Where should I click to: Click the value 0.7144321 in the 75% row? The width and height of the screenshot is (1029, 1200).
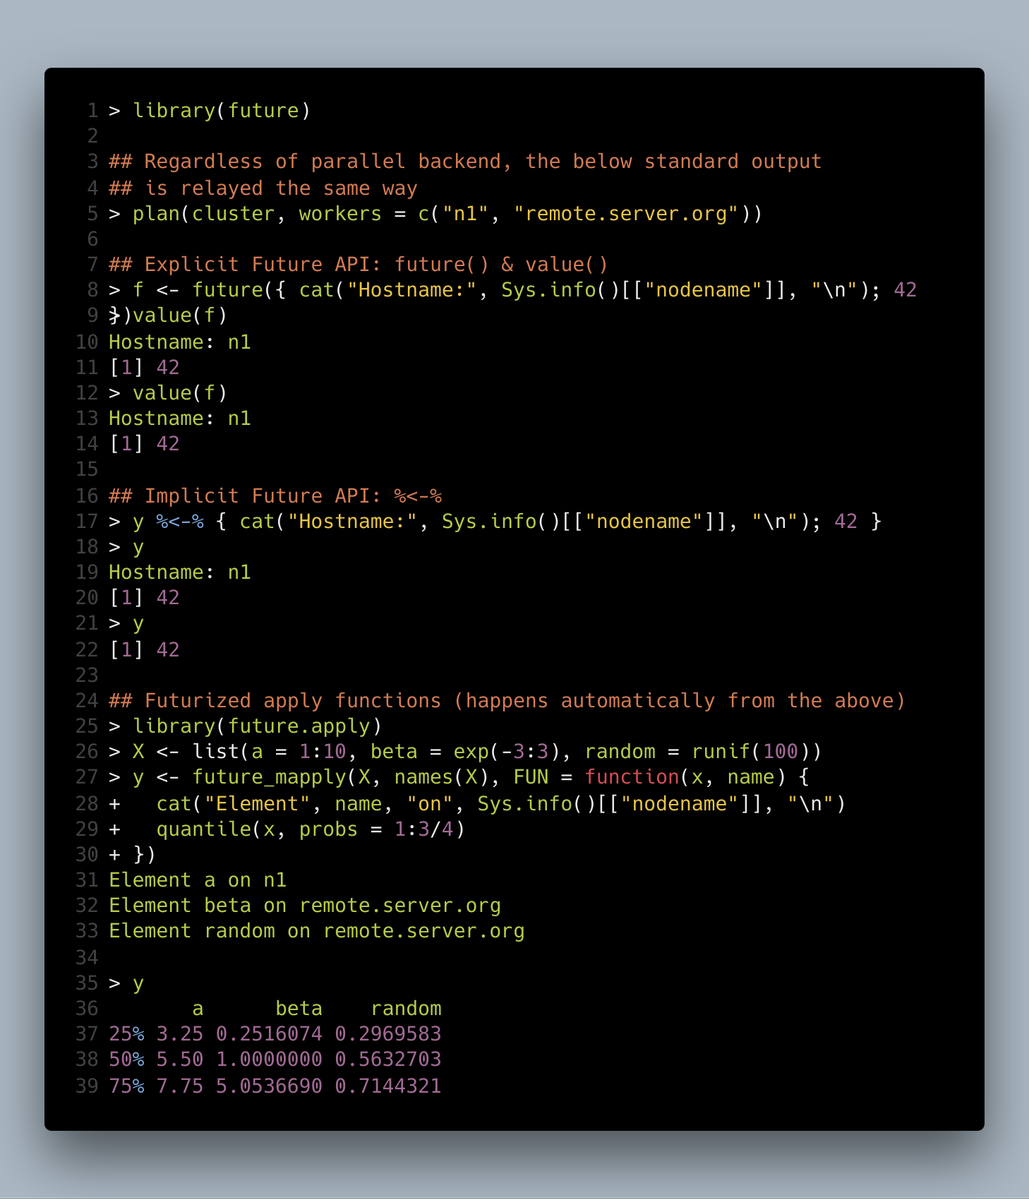[388, 1085]
